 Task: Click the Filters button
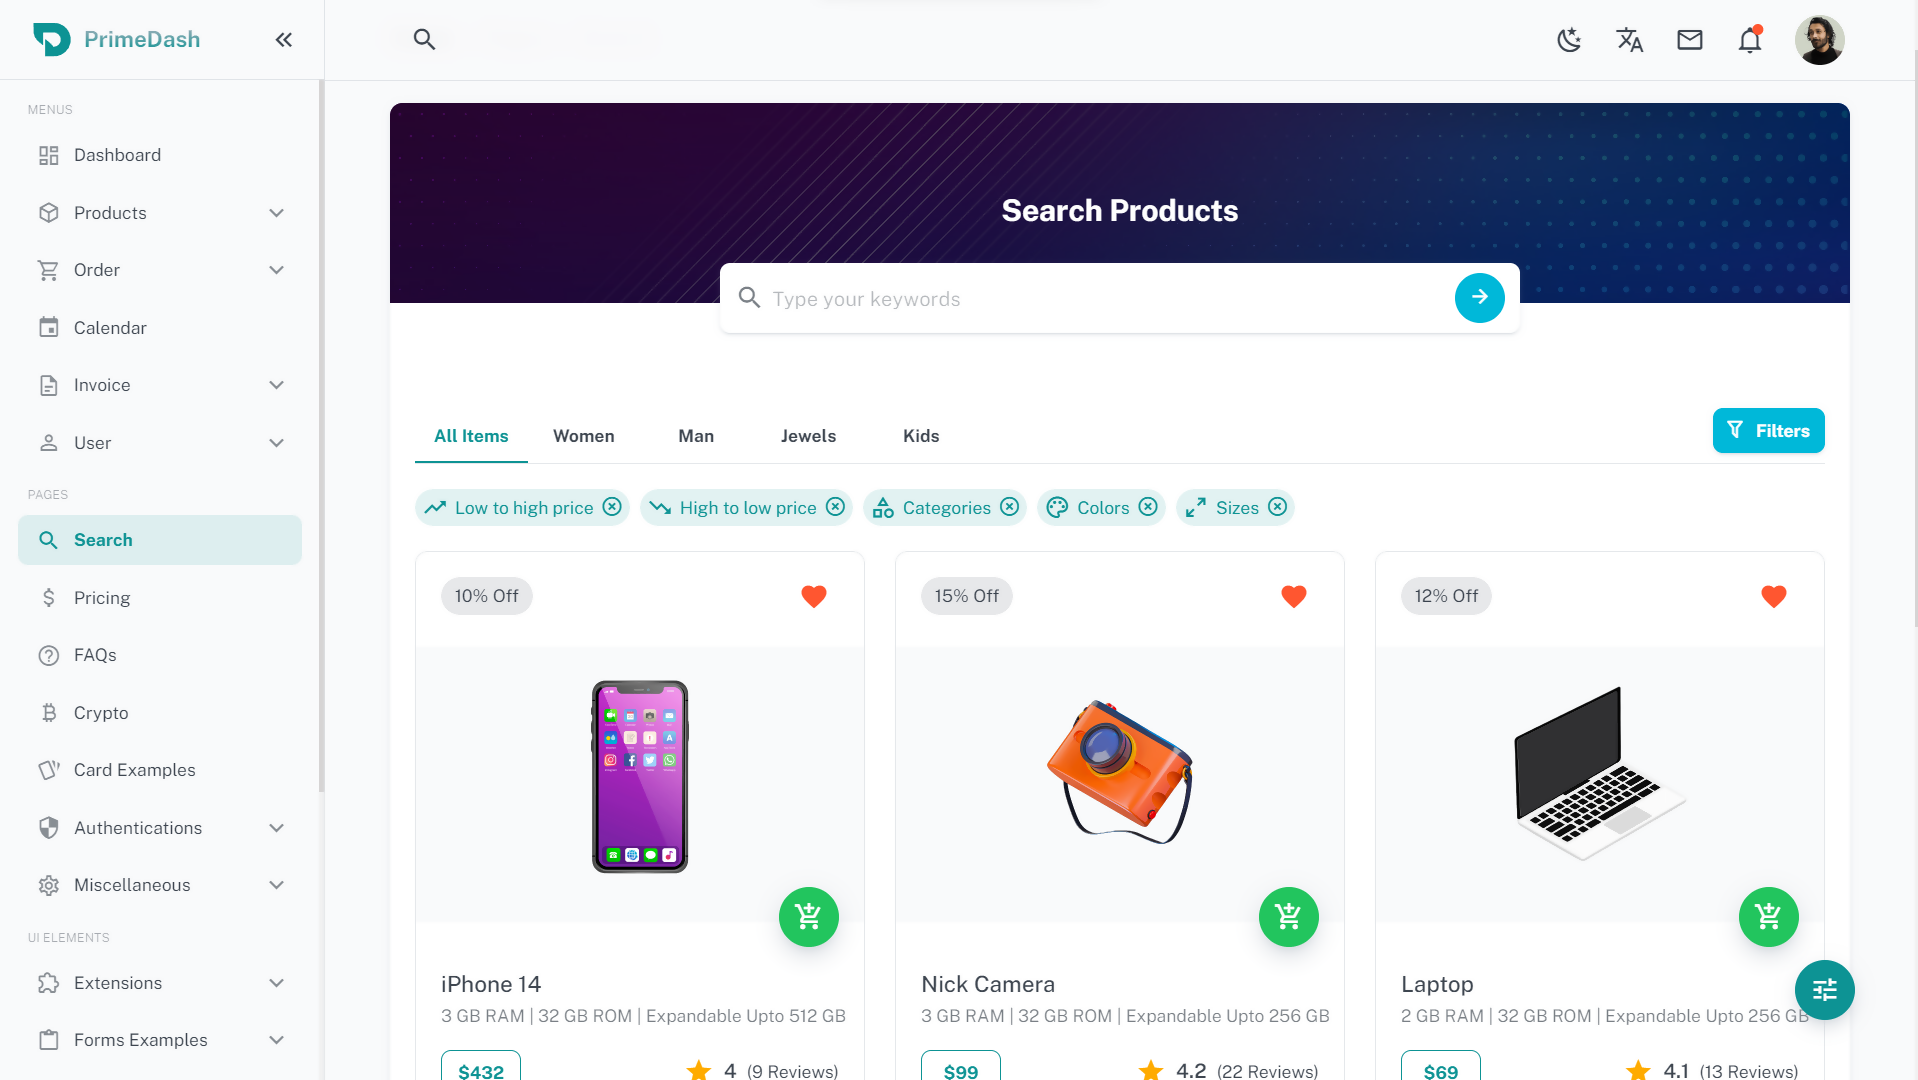pos(1768,430)
